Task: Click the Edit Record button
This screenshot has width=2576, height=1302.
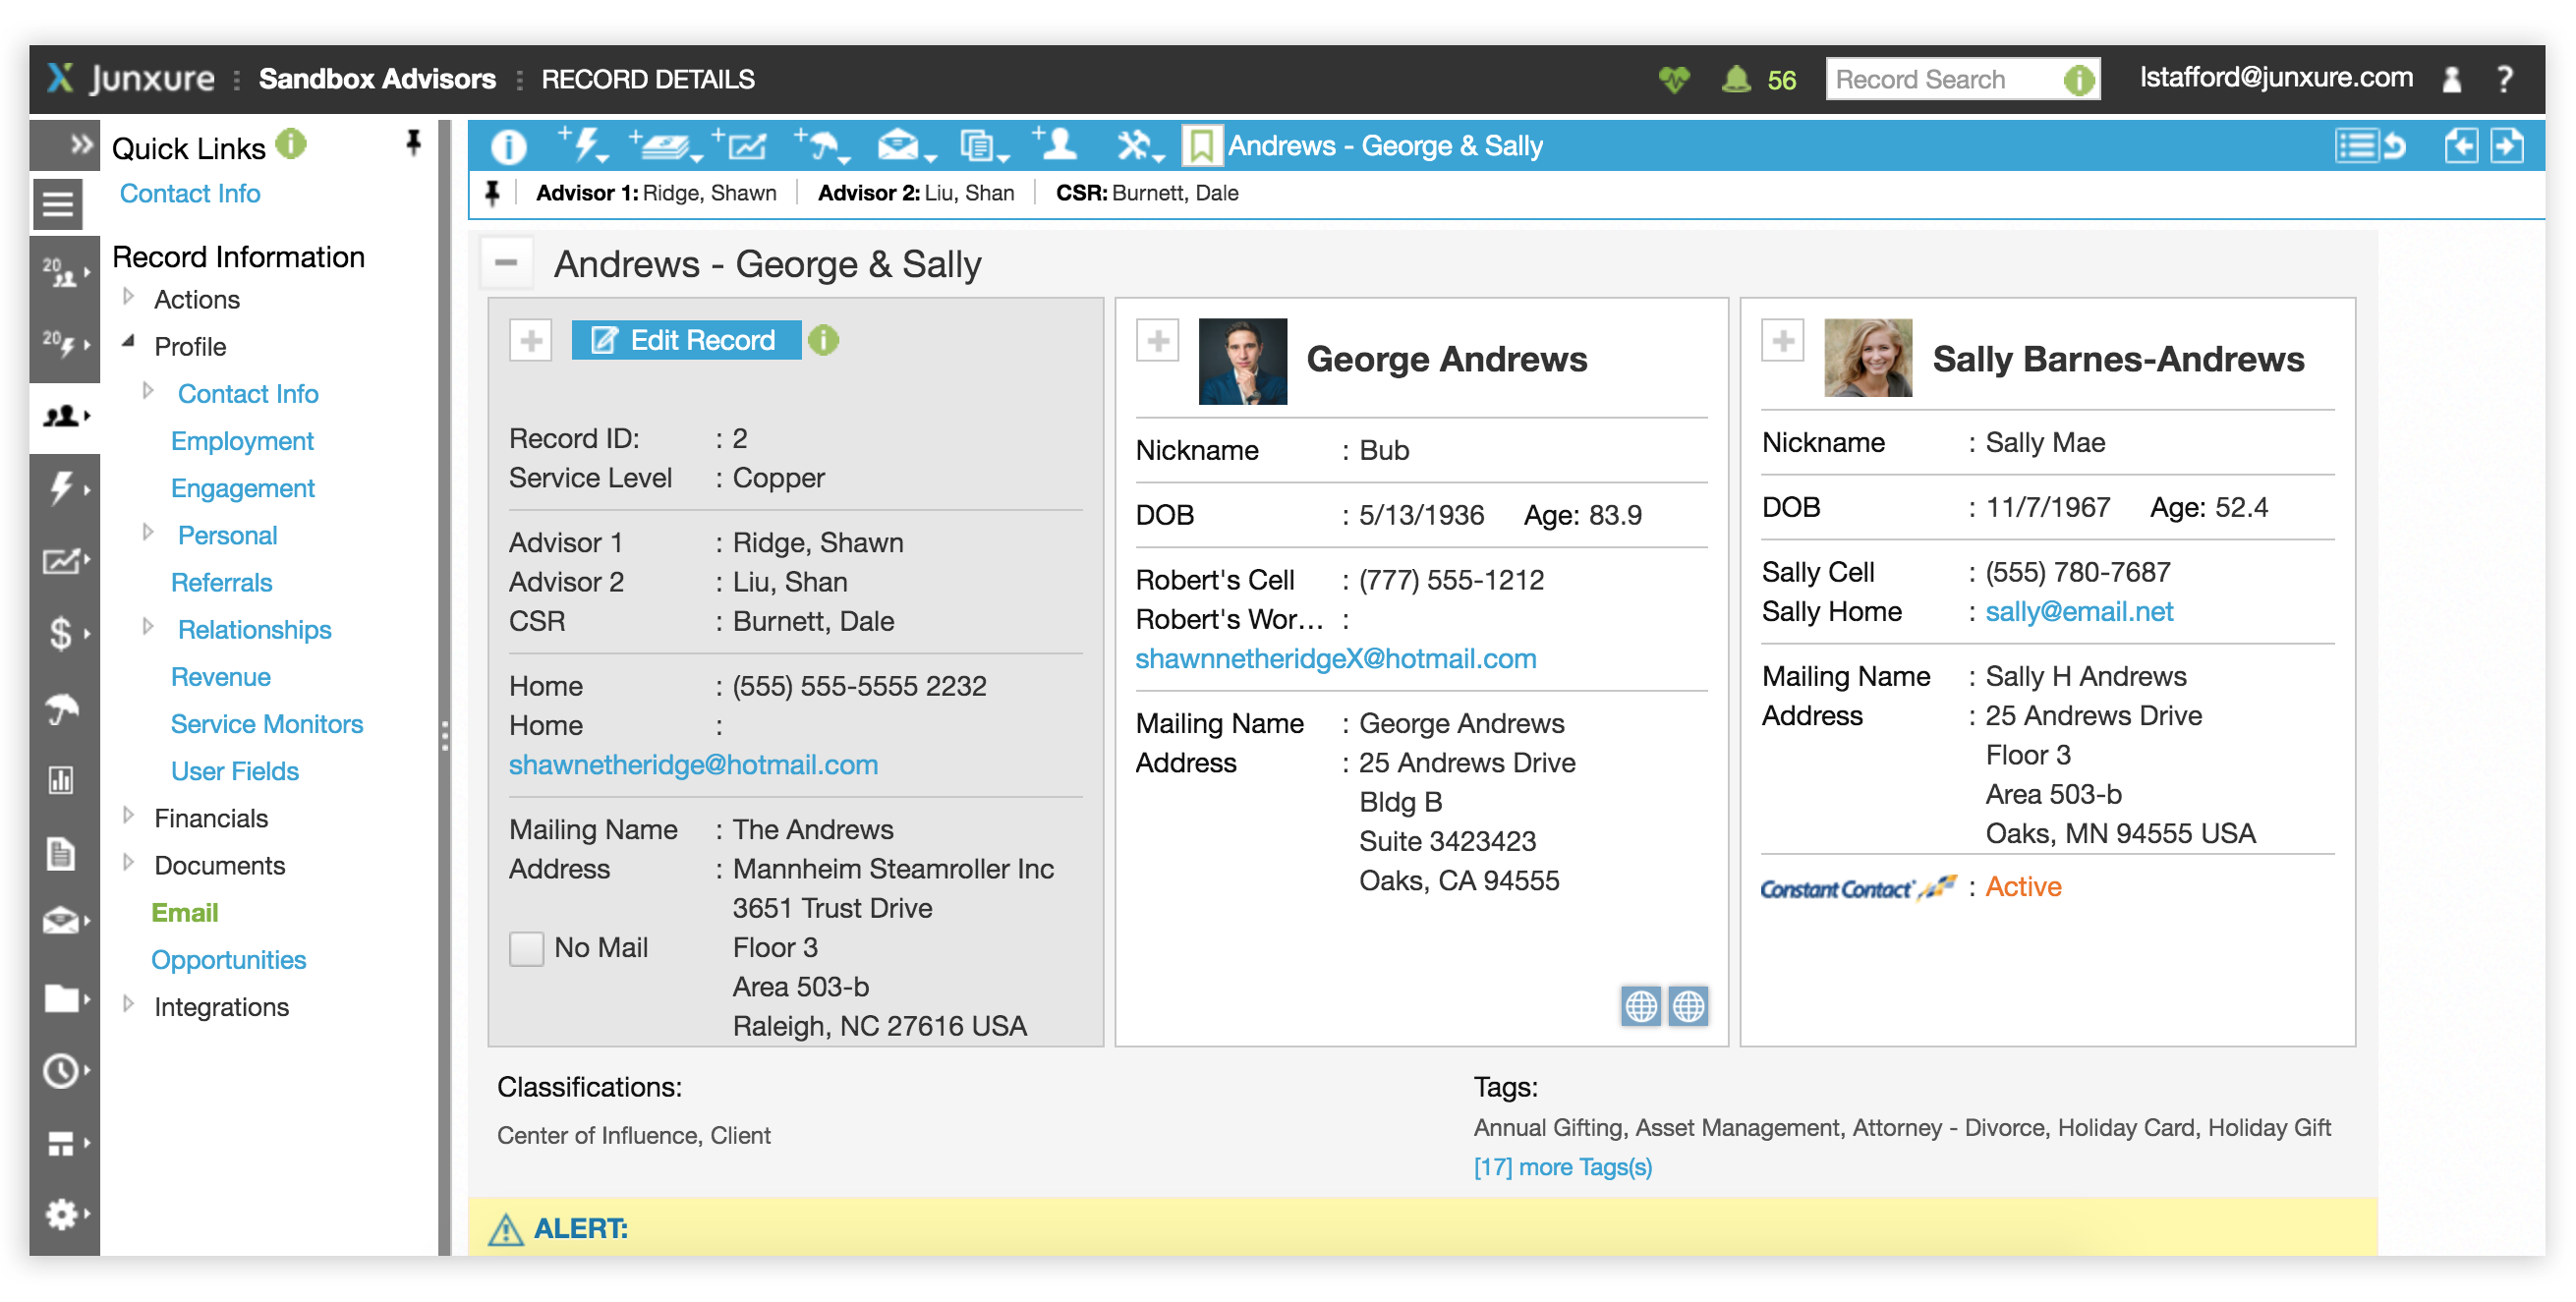Action: pos(686,340)
